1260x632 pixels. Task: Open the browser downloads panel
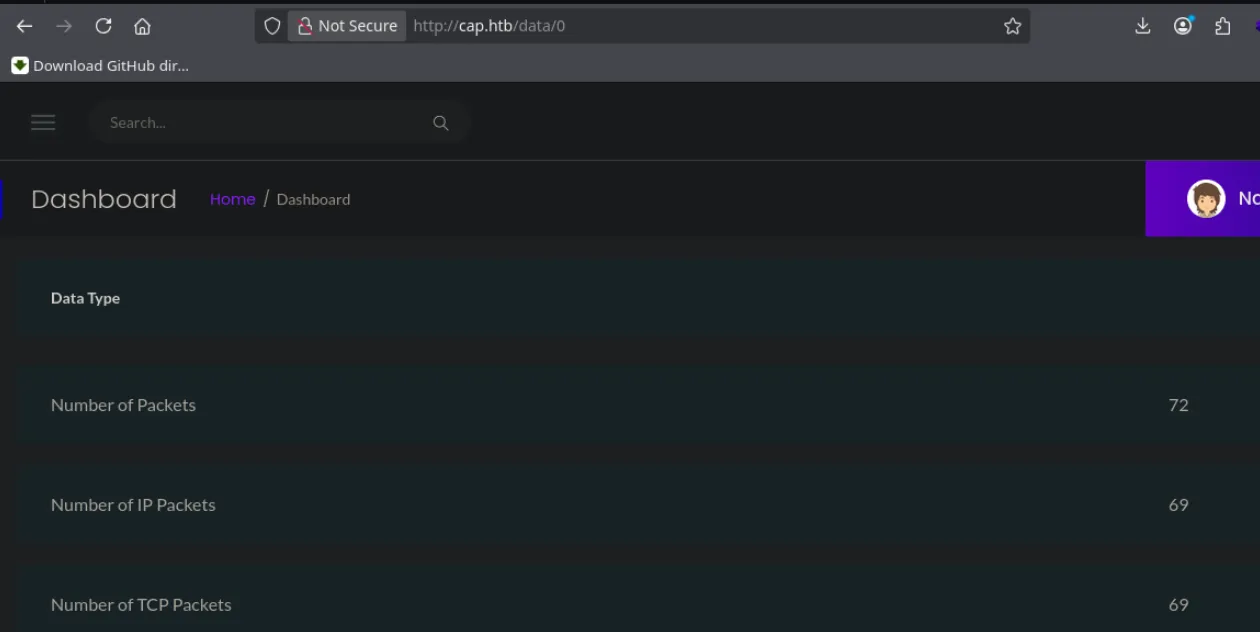pos(1143,26)
